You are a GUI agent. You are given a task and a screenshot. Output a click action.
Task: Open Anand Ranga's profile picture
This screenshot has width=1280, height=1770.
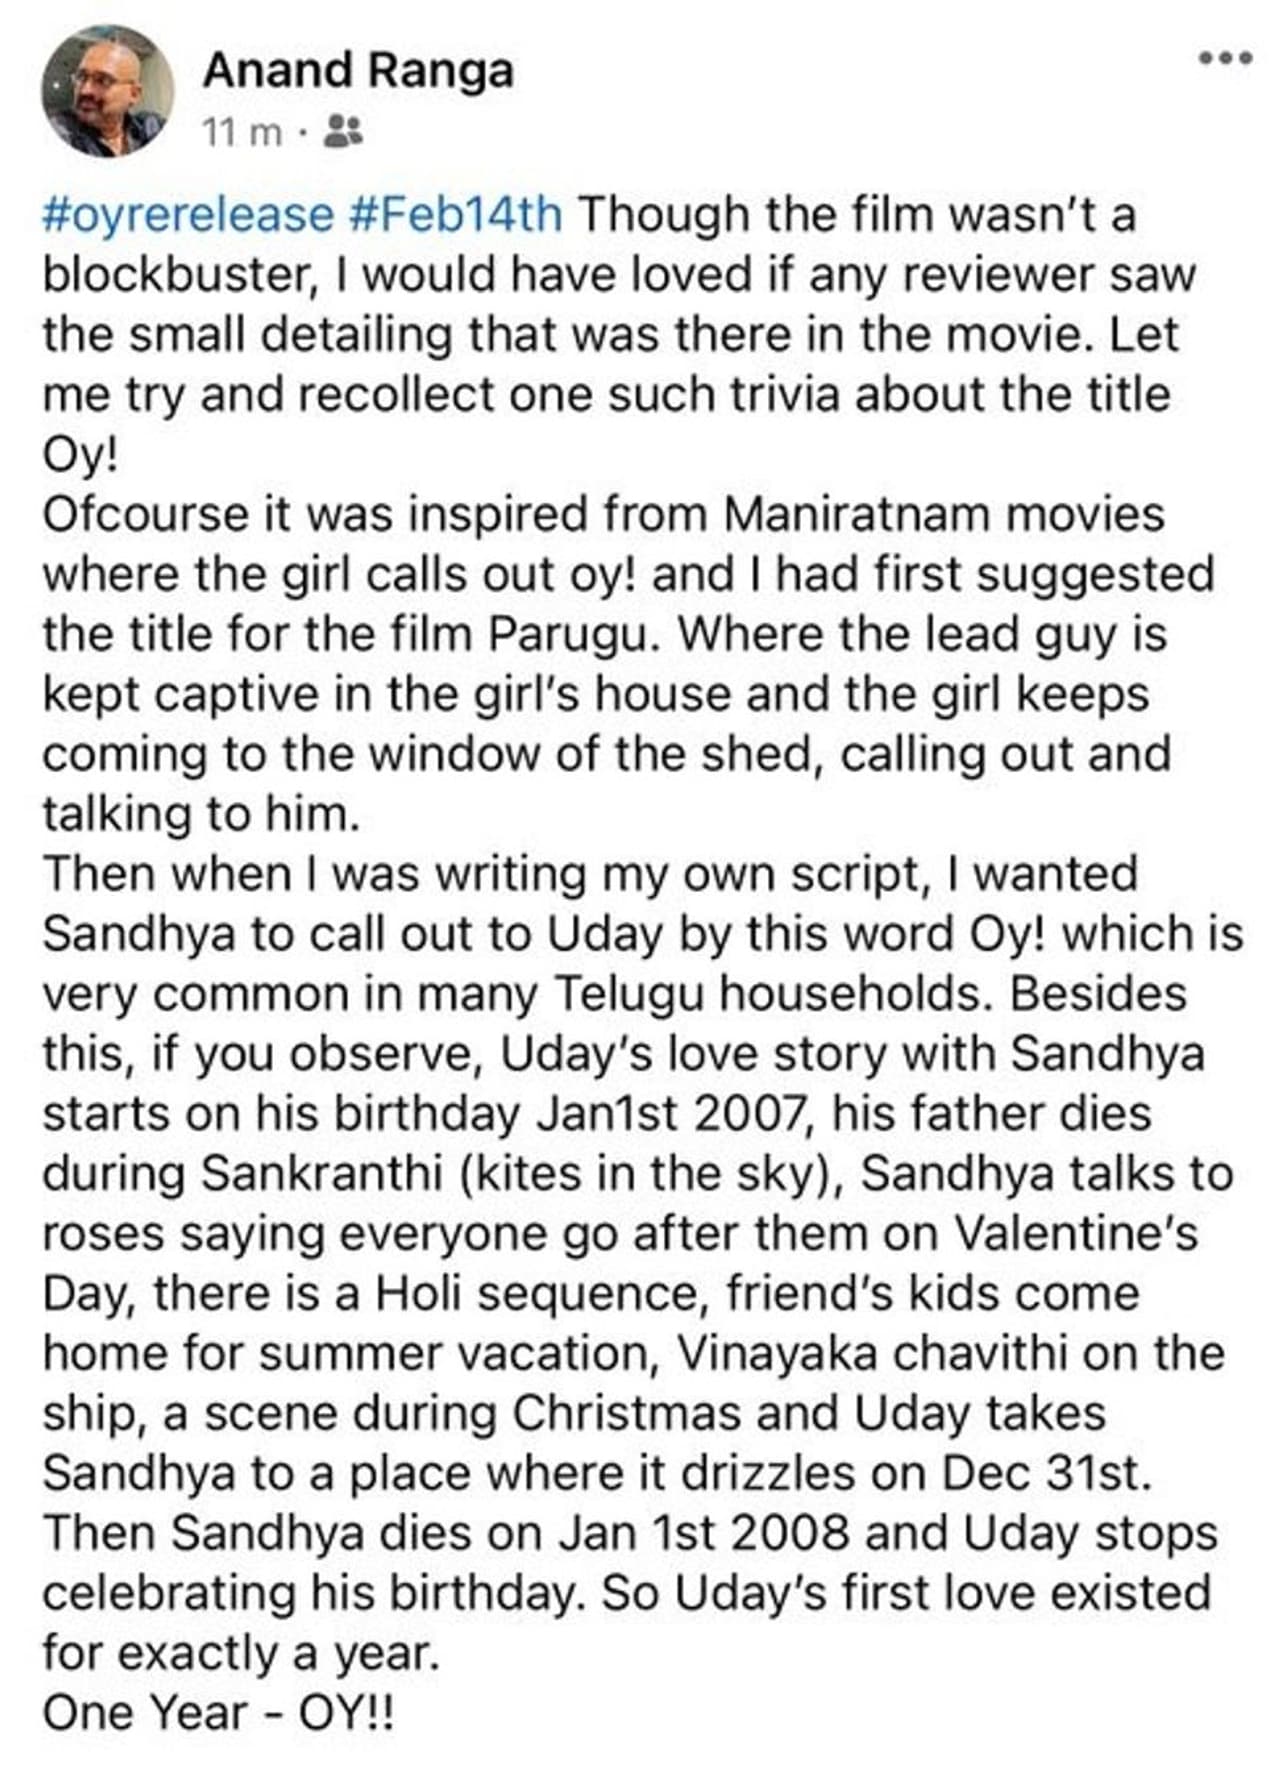pos(108,91)
